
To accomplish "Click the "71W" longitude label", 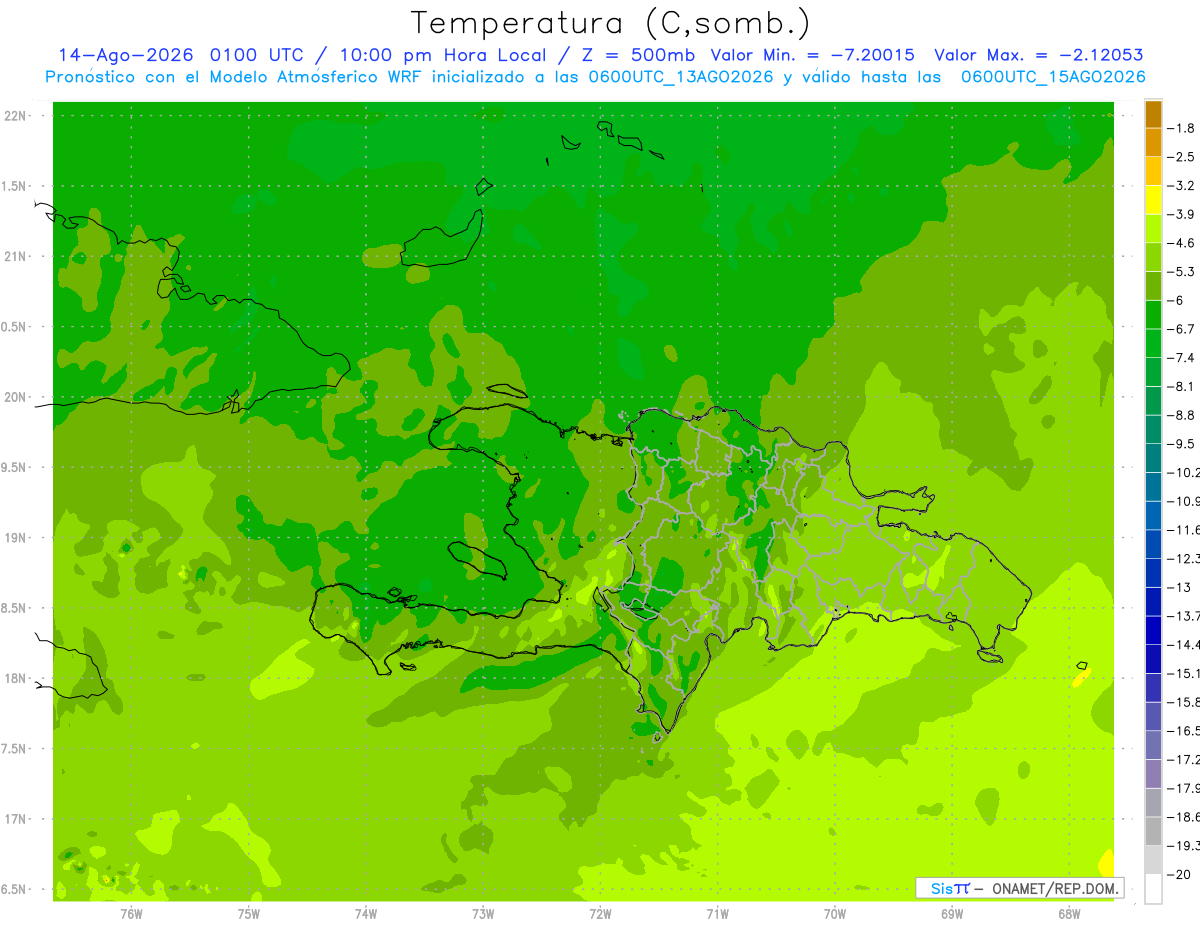I will 717,913.
